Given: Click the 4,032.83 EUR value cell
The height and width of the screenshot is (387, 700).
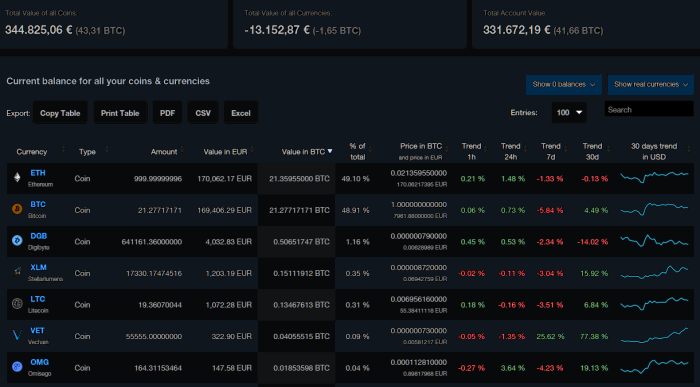Looking at the screenshot, I should pos(229,242).
